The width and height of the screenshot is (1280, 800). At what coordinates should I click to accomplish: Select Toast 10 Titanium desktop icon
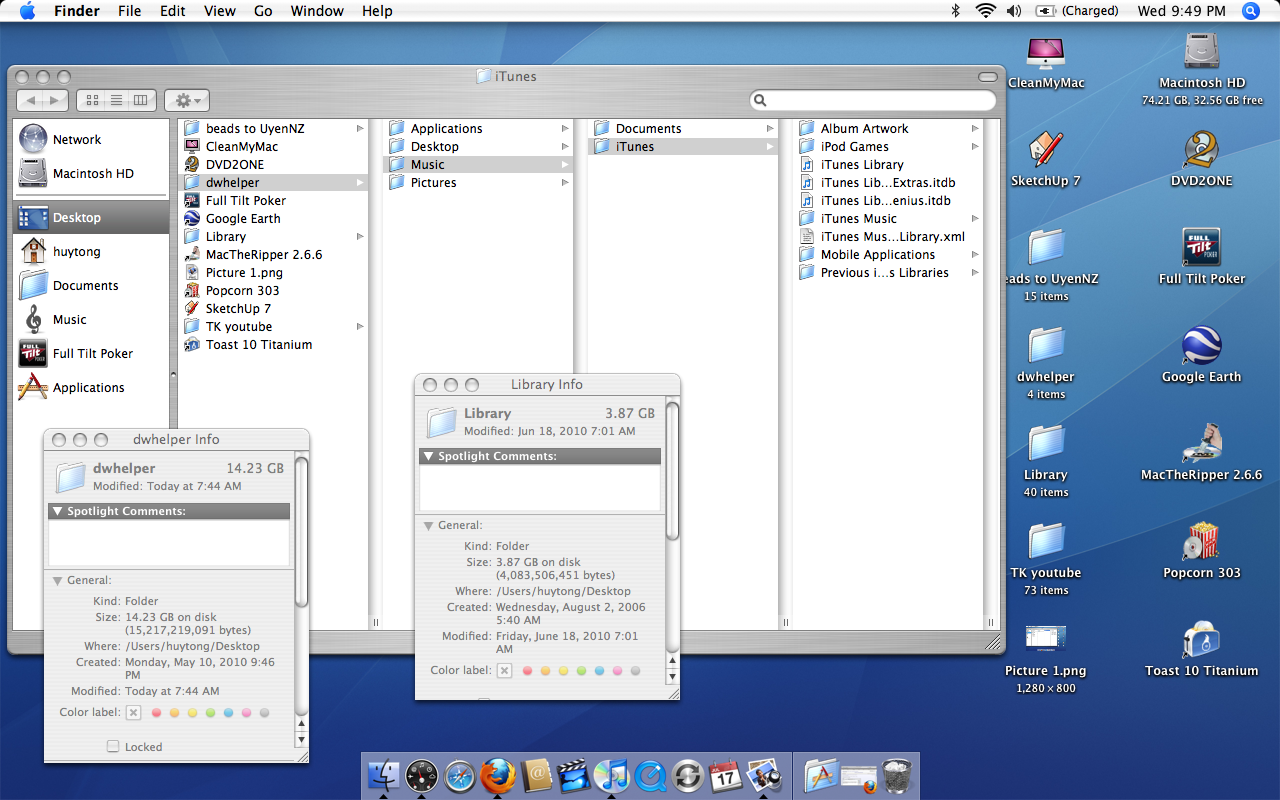pyautogui.click(x=1201, y=640)
